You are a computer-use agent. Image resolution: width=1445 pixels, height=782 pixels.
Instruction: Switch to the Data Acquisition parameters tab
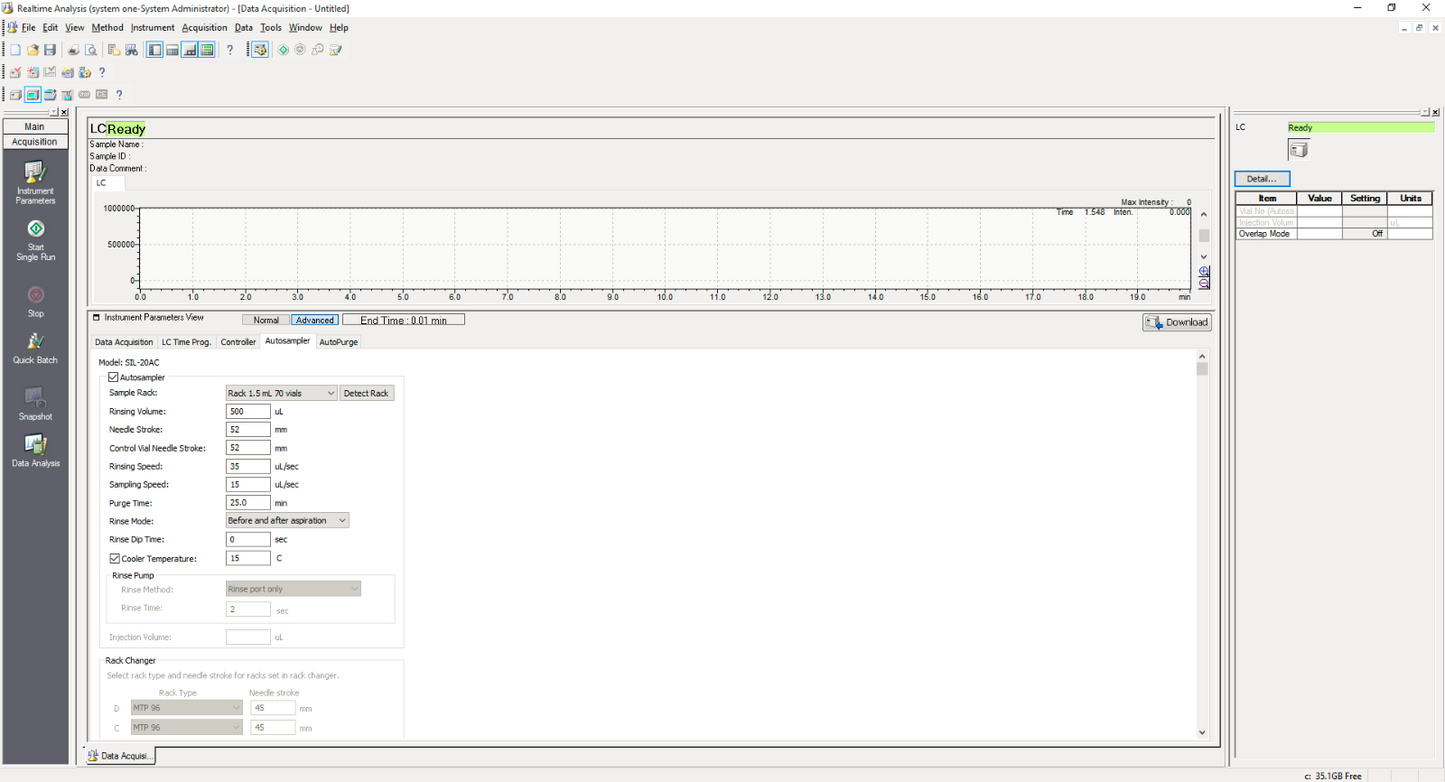tap(124, 342)
